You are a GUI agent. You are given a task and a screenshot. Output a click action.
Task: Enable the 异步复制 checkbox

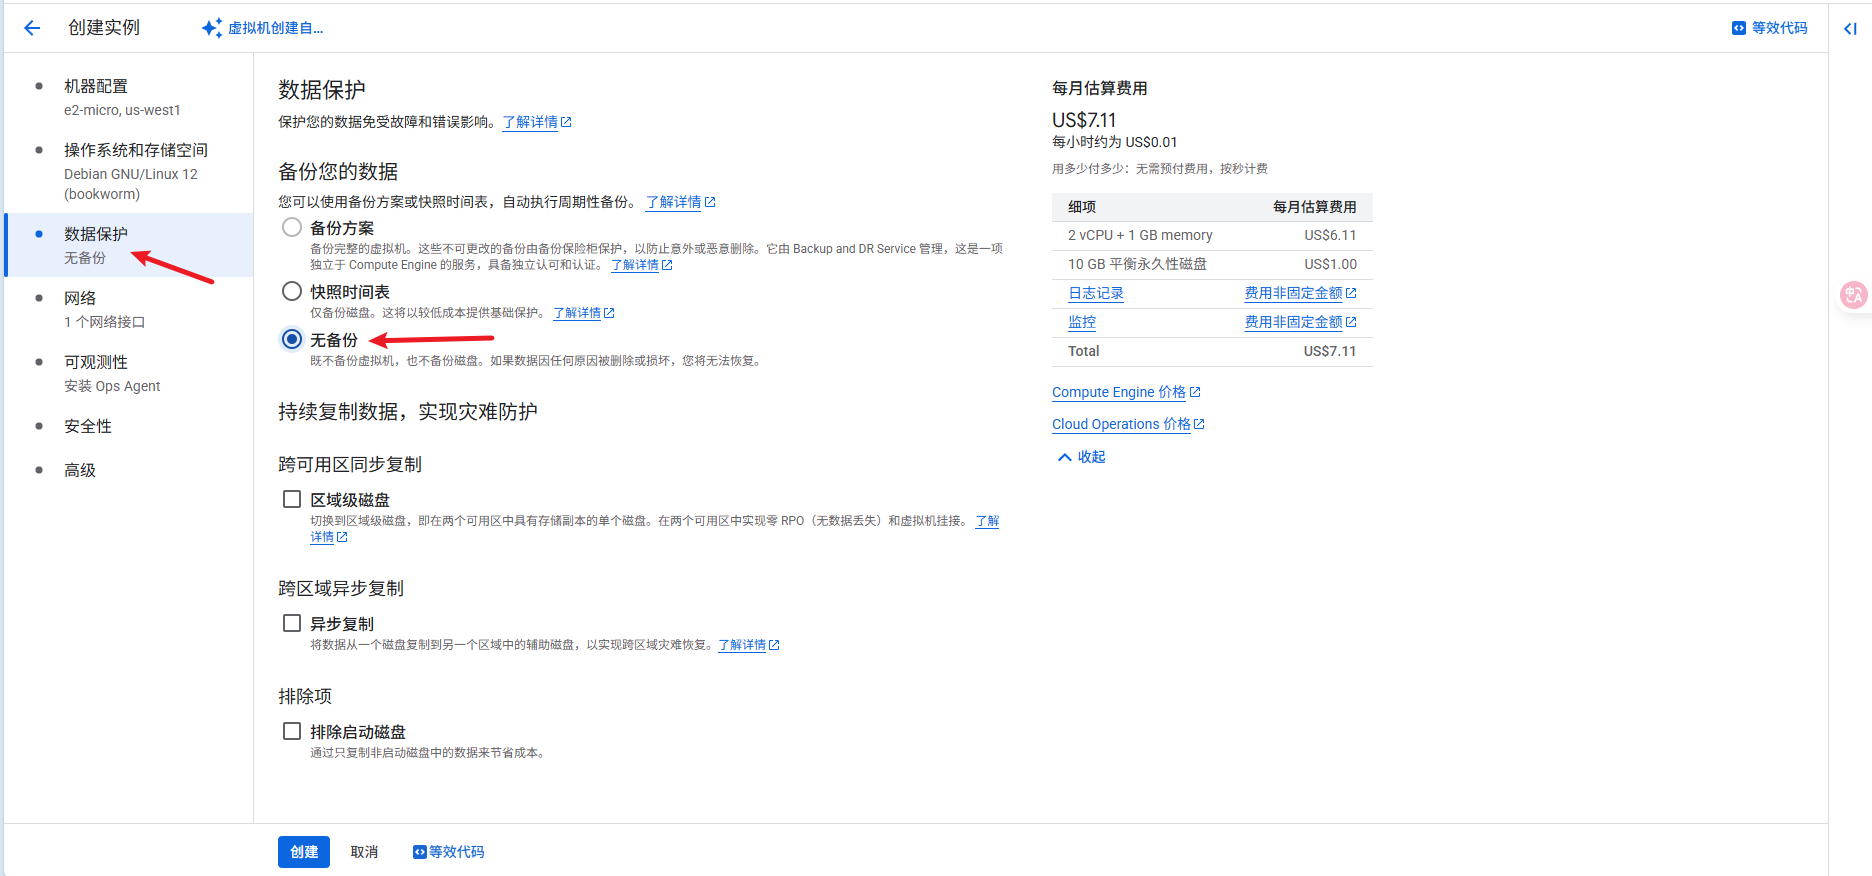[x=292, y=623]
